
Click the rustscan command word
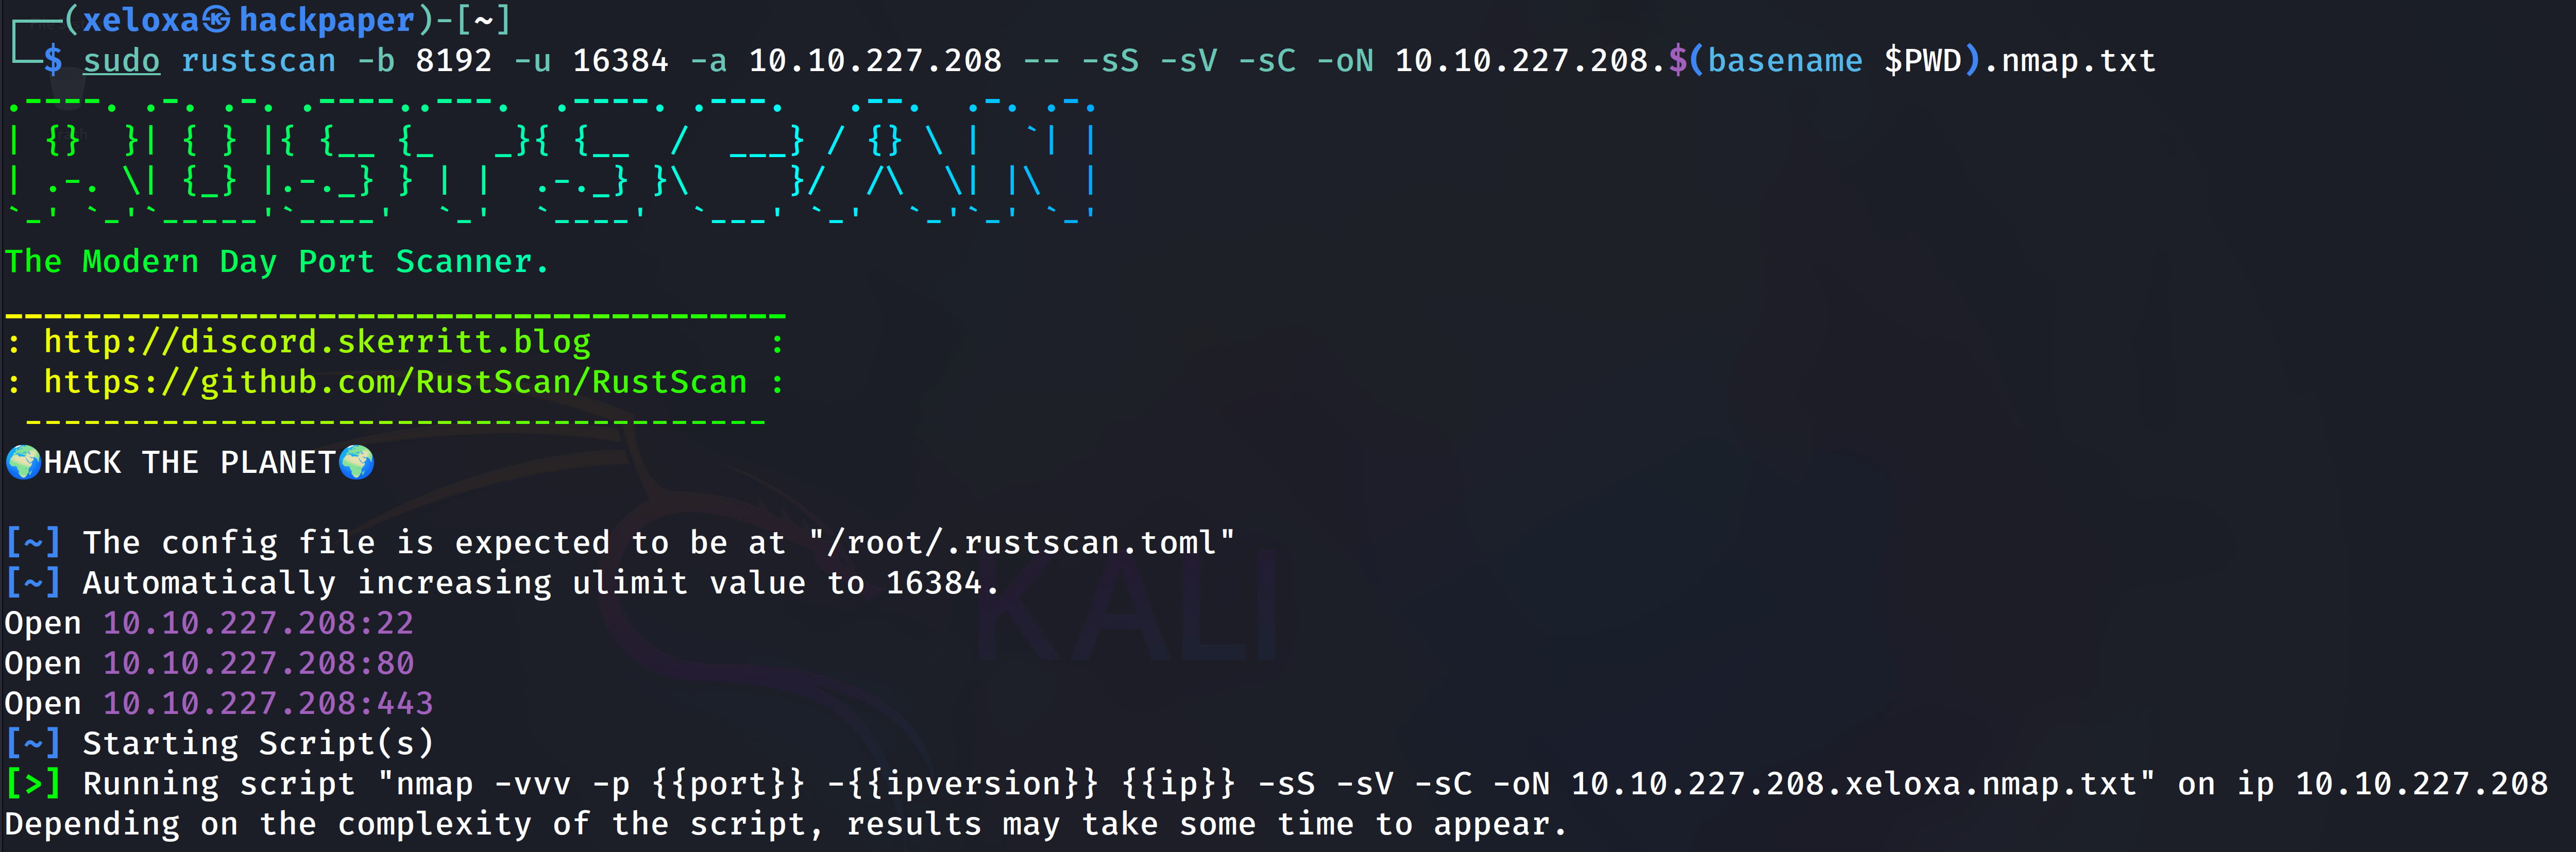click(x=258, y=61)
